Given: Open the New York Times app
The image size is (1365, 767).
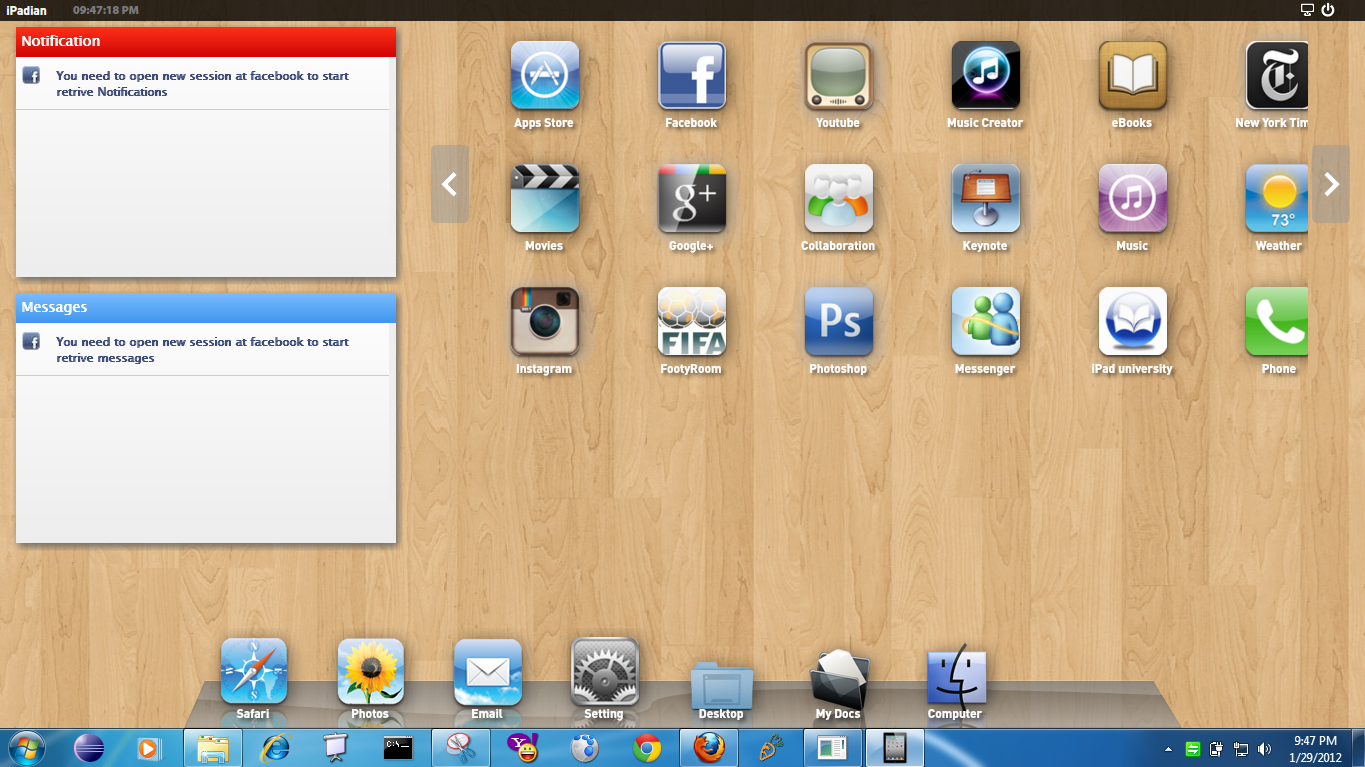Looking at the screenshot, I should (1277, 75).
